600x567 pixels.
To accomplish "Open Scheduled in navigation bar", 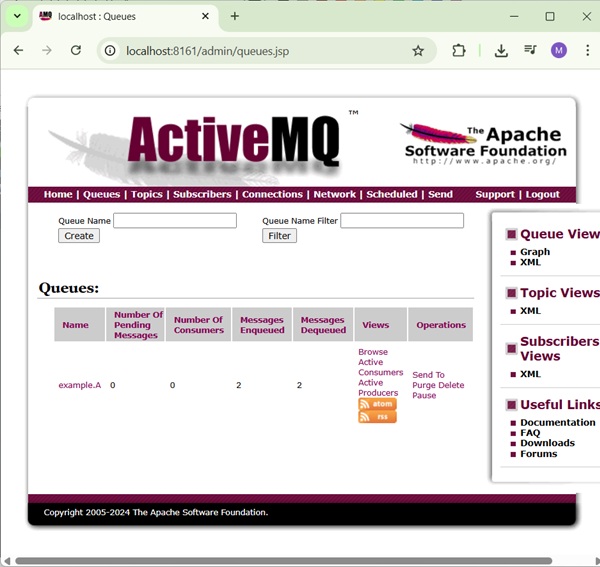I will coord(392,194).
